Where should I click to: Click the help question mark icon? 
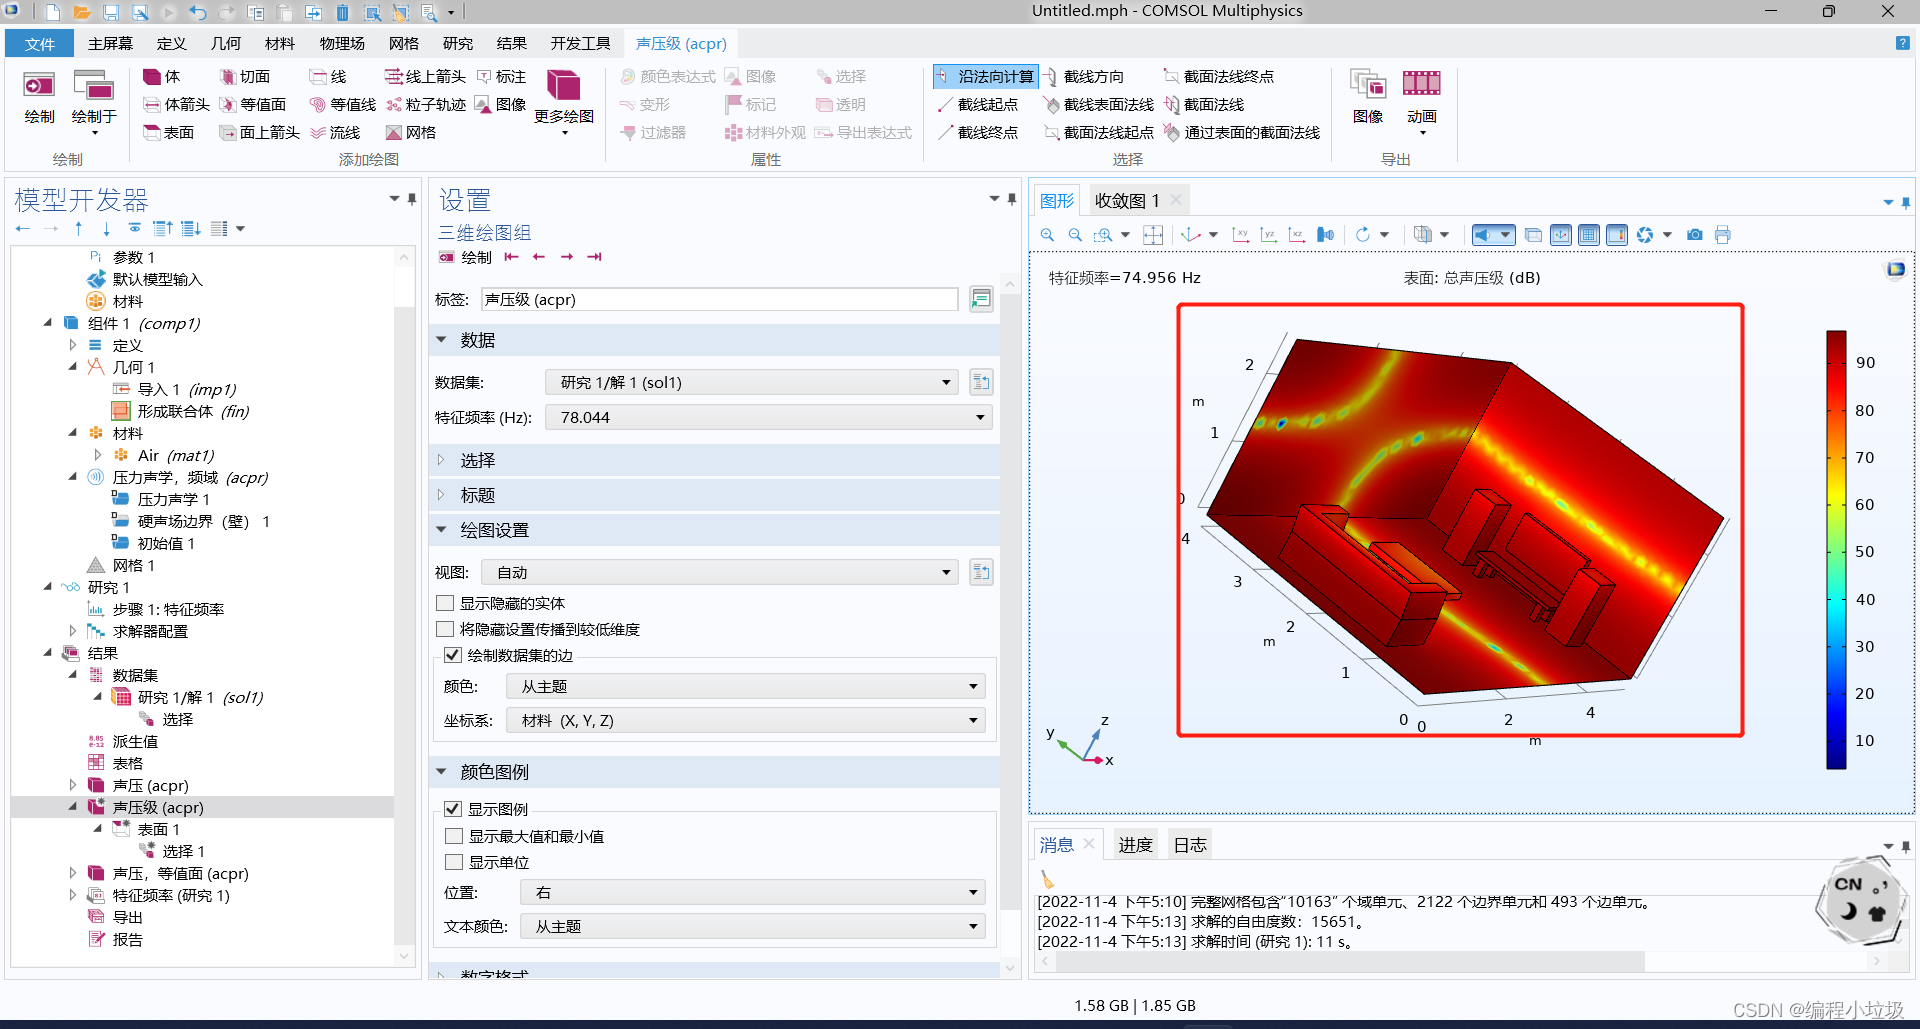pos(1902,43)
